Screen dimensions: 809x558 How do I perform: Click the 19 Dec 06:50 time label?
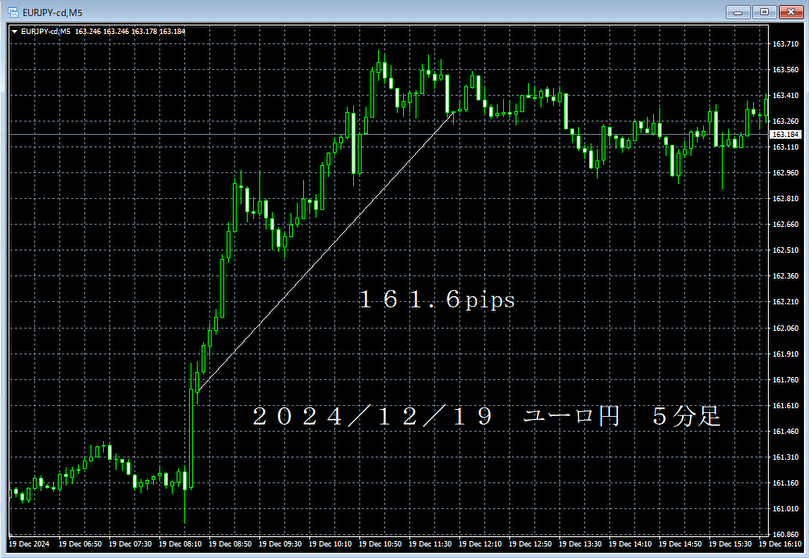coord(80,544)
